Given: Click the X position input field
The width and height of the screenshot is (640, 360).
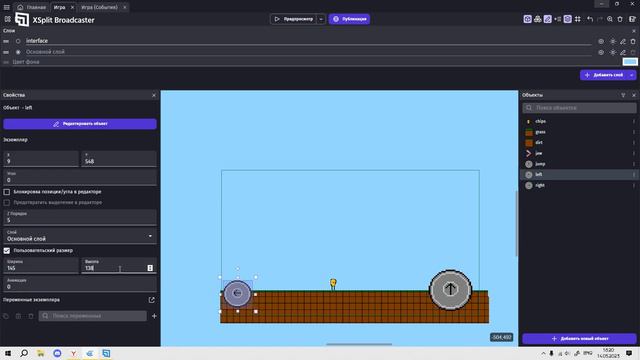Looking at the screenshot, I should (x=41, y=159).
